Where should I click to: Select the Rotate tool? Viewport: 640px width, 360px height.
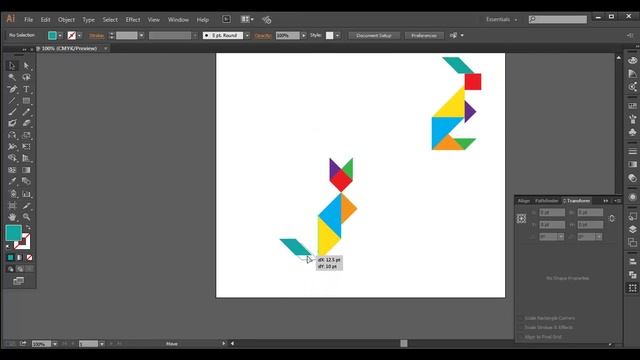pos(12,135)
